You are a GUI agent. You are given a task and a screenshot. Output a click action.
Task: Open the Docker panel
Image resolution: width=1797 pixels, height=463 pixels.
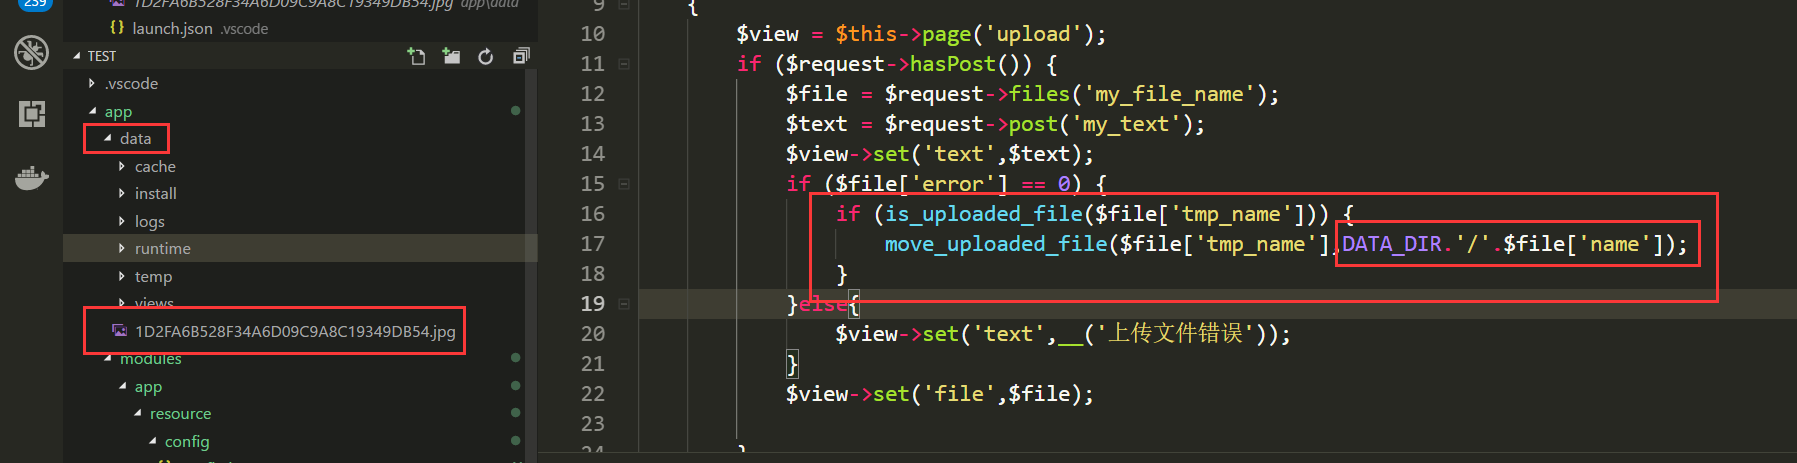click(x=31, y=178)
